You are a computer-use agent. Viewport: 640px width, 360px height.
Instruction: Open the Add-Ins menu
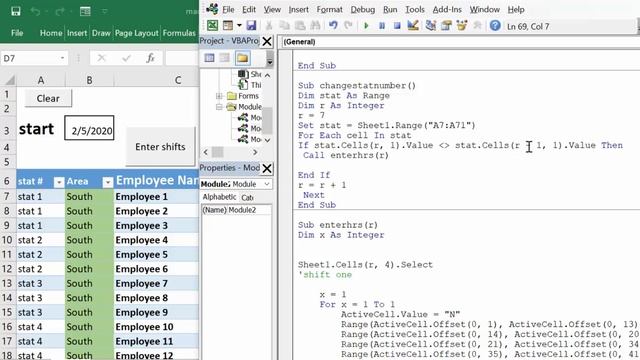[447, 9]
